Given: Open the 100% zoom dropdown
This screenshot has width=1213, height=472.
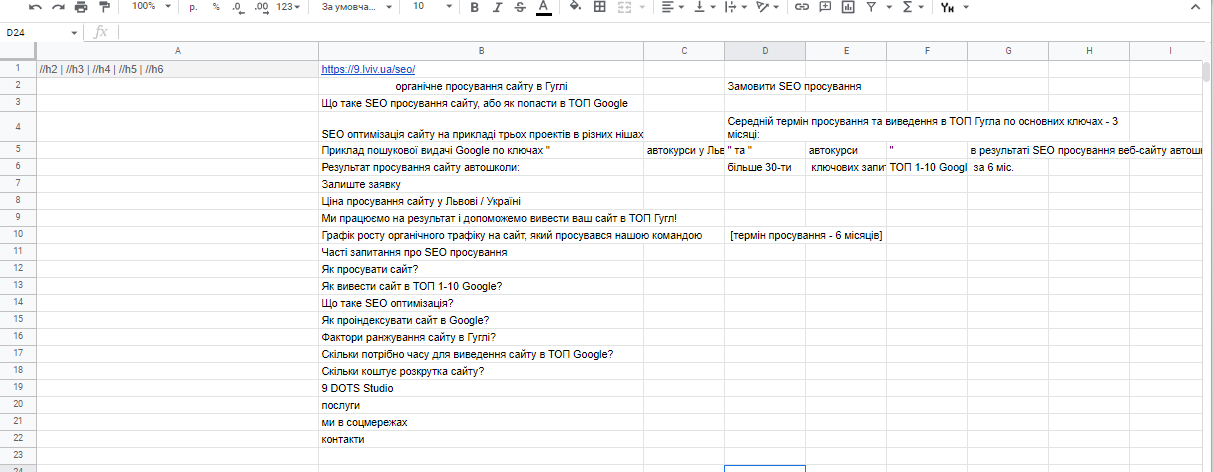Looking at the screenshot, I should click(152, 7).
